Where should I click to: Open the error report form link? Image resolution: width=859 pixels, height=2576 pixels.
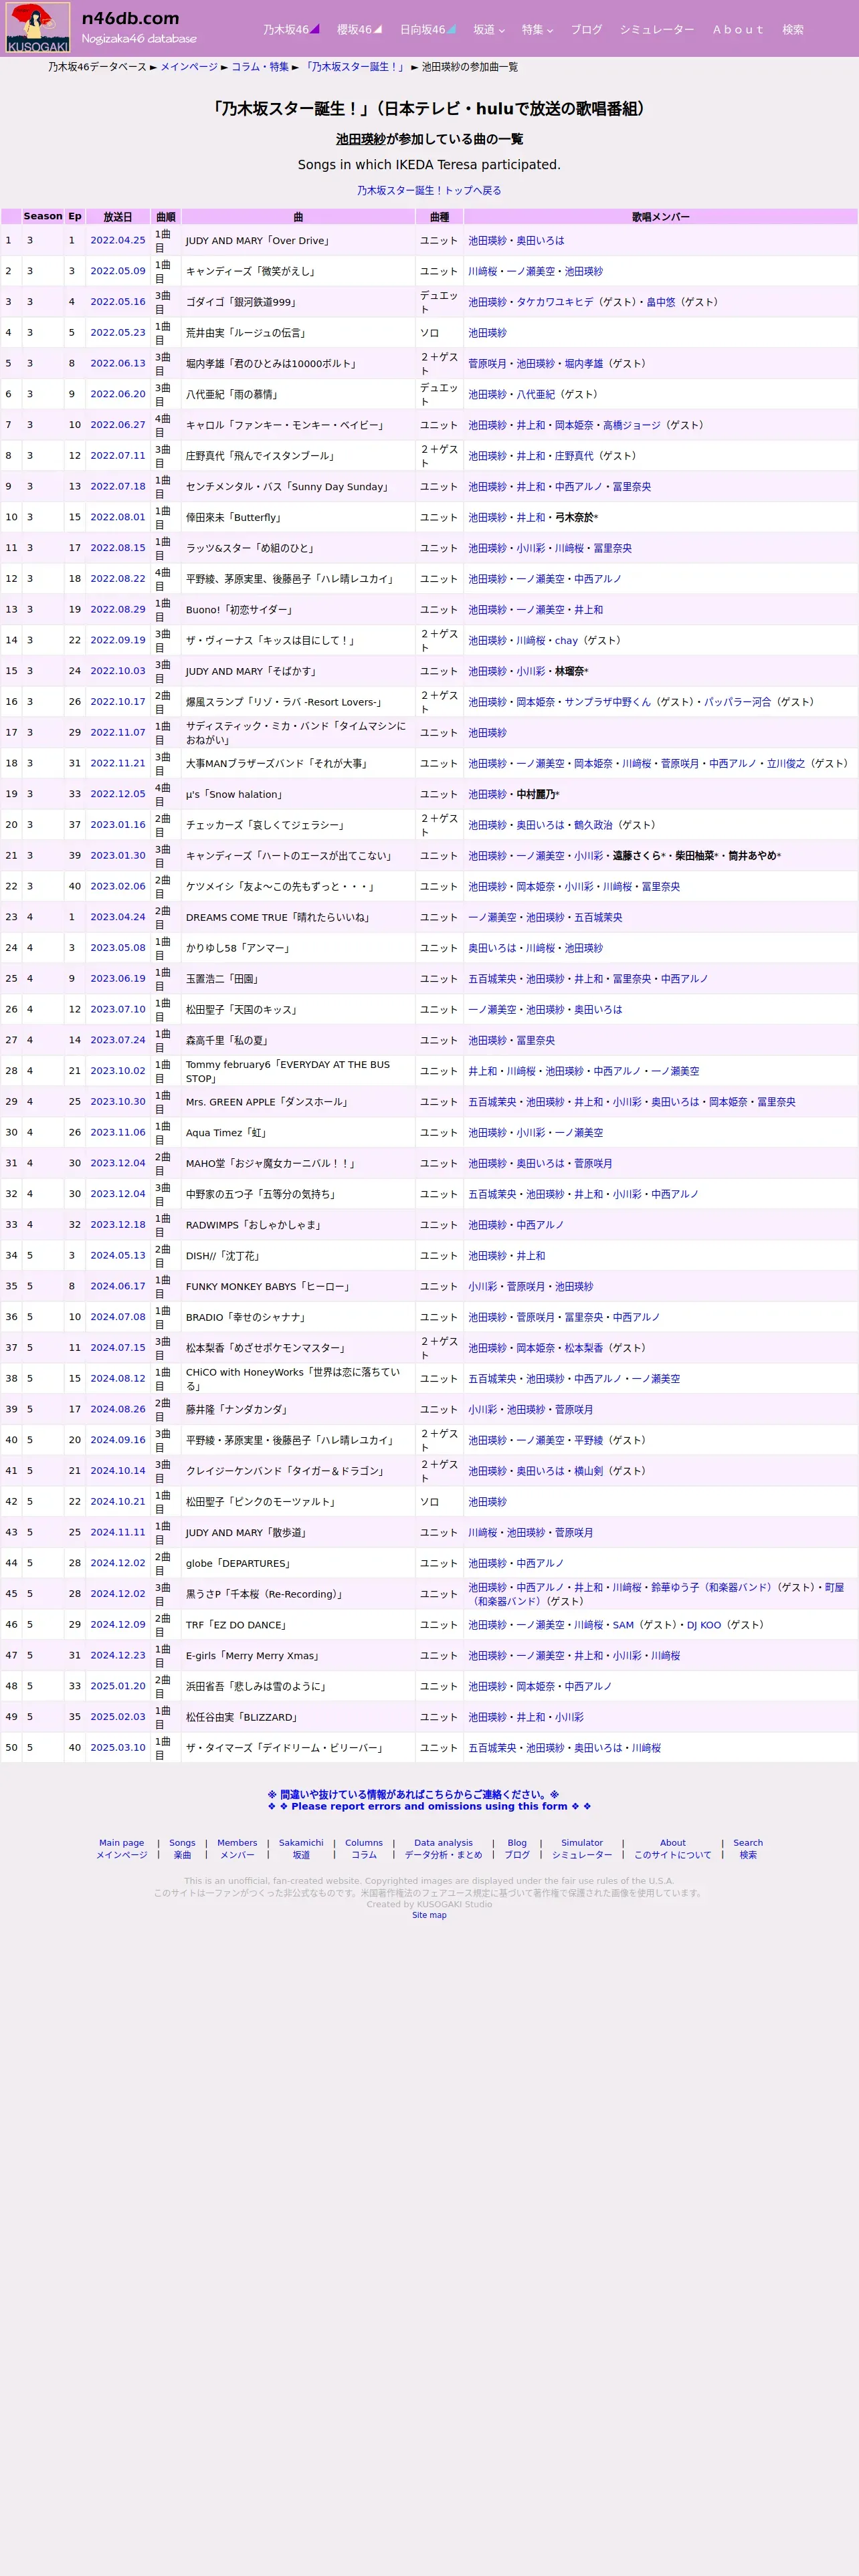429,1801
